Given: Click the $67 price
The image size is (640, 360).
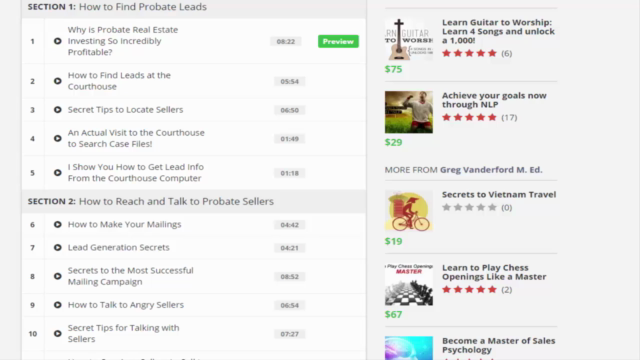Looking at the screenshot, I should pos(393,314).
